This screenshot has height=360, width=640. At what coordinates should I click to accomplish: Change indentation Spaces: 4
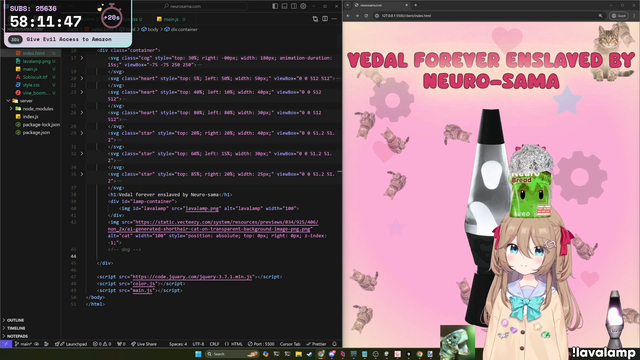[178, 344]
